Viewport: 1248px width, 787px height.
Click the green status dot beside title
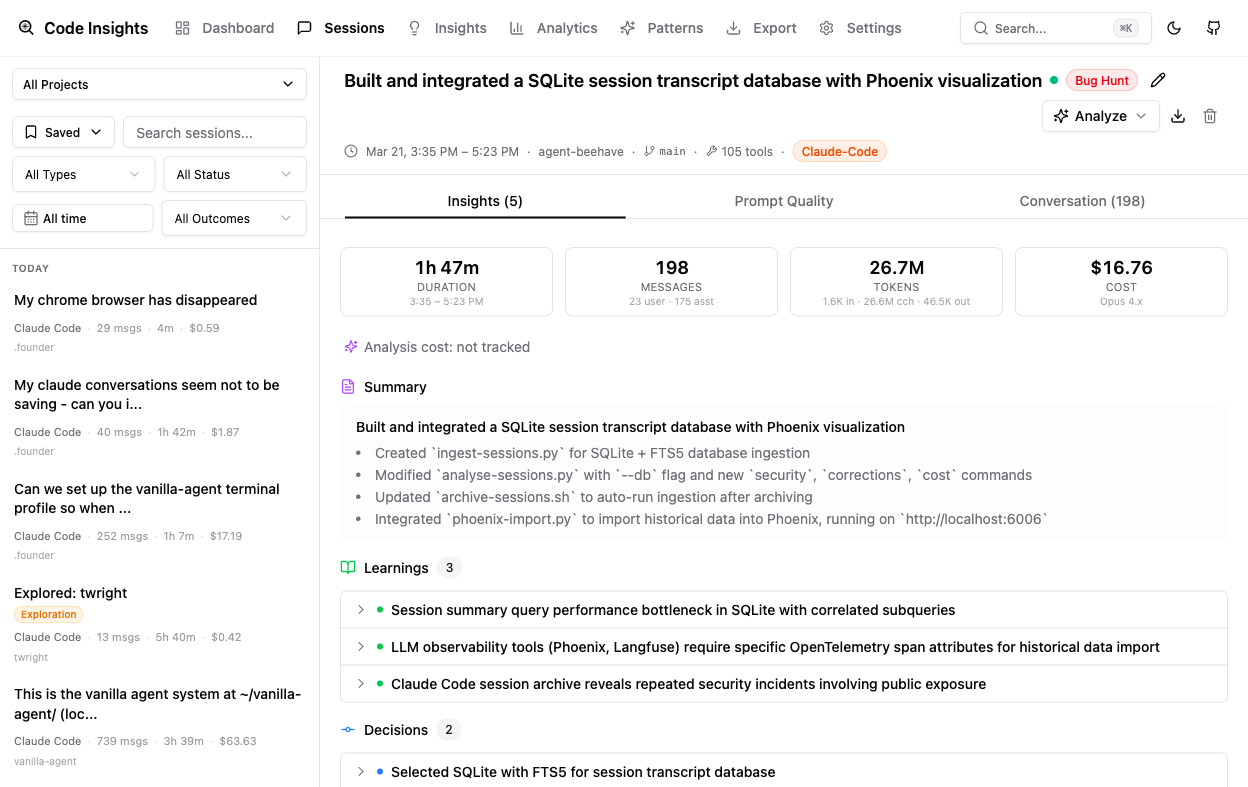pyautogui.click(x=1054, y=80)
